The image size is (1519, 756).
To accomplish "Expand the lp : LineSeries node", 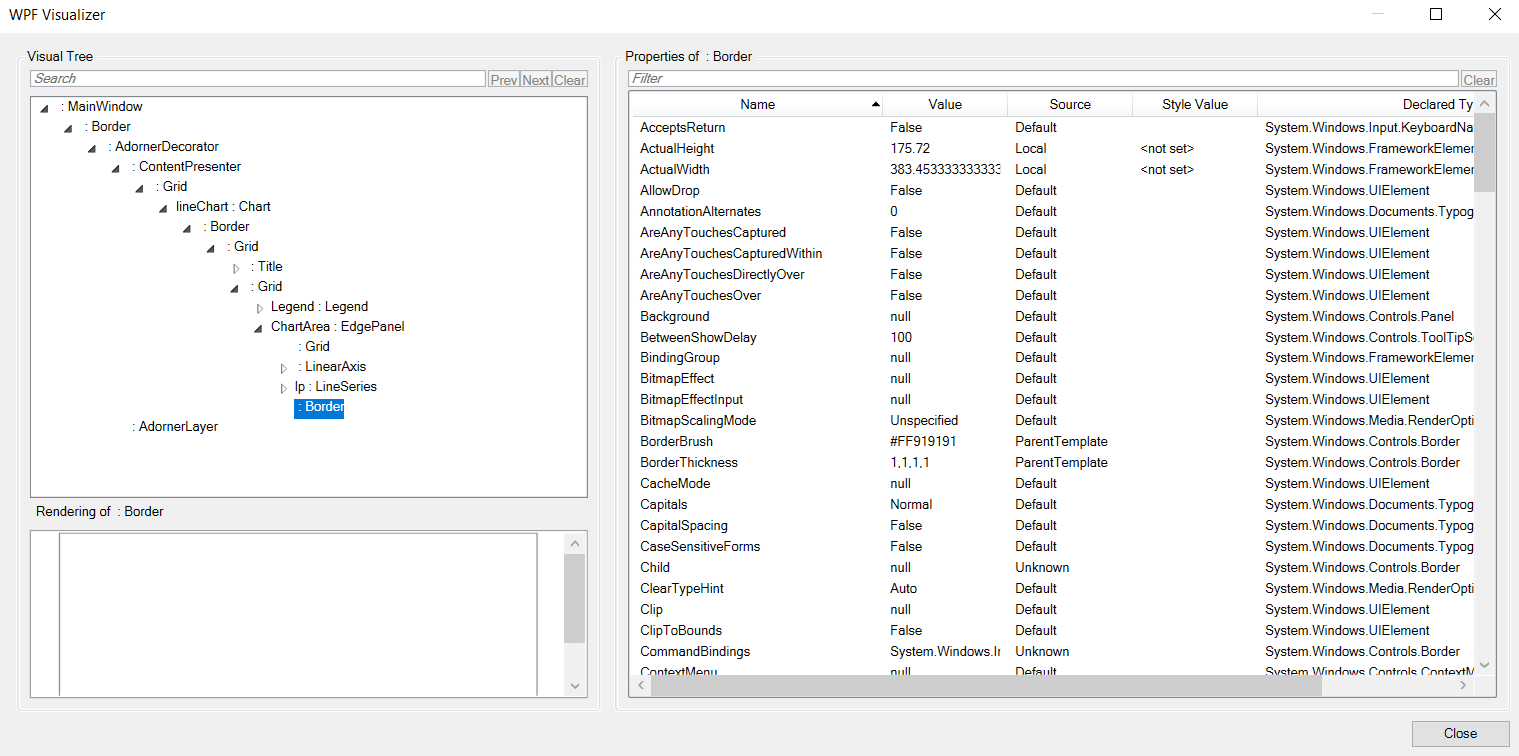I will (x=284, y=388).
